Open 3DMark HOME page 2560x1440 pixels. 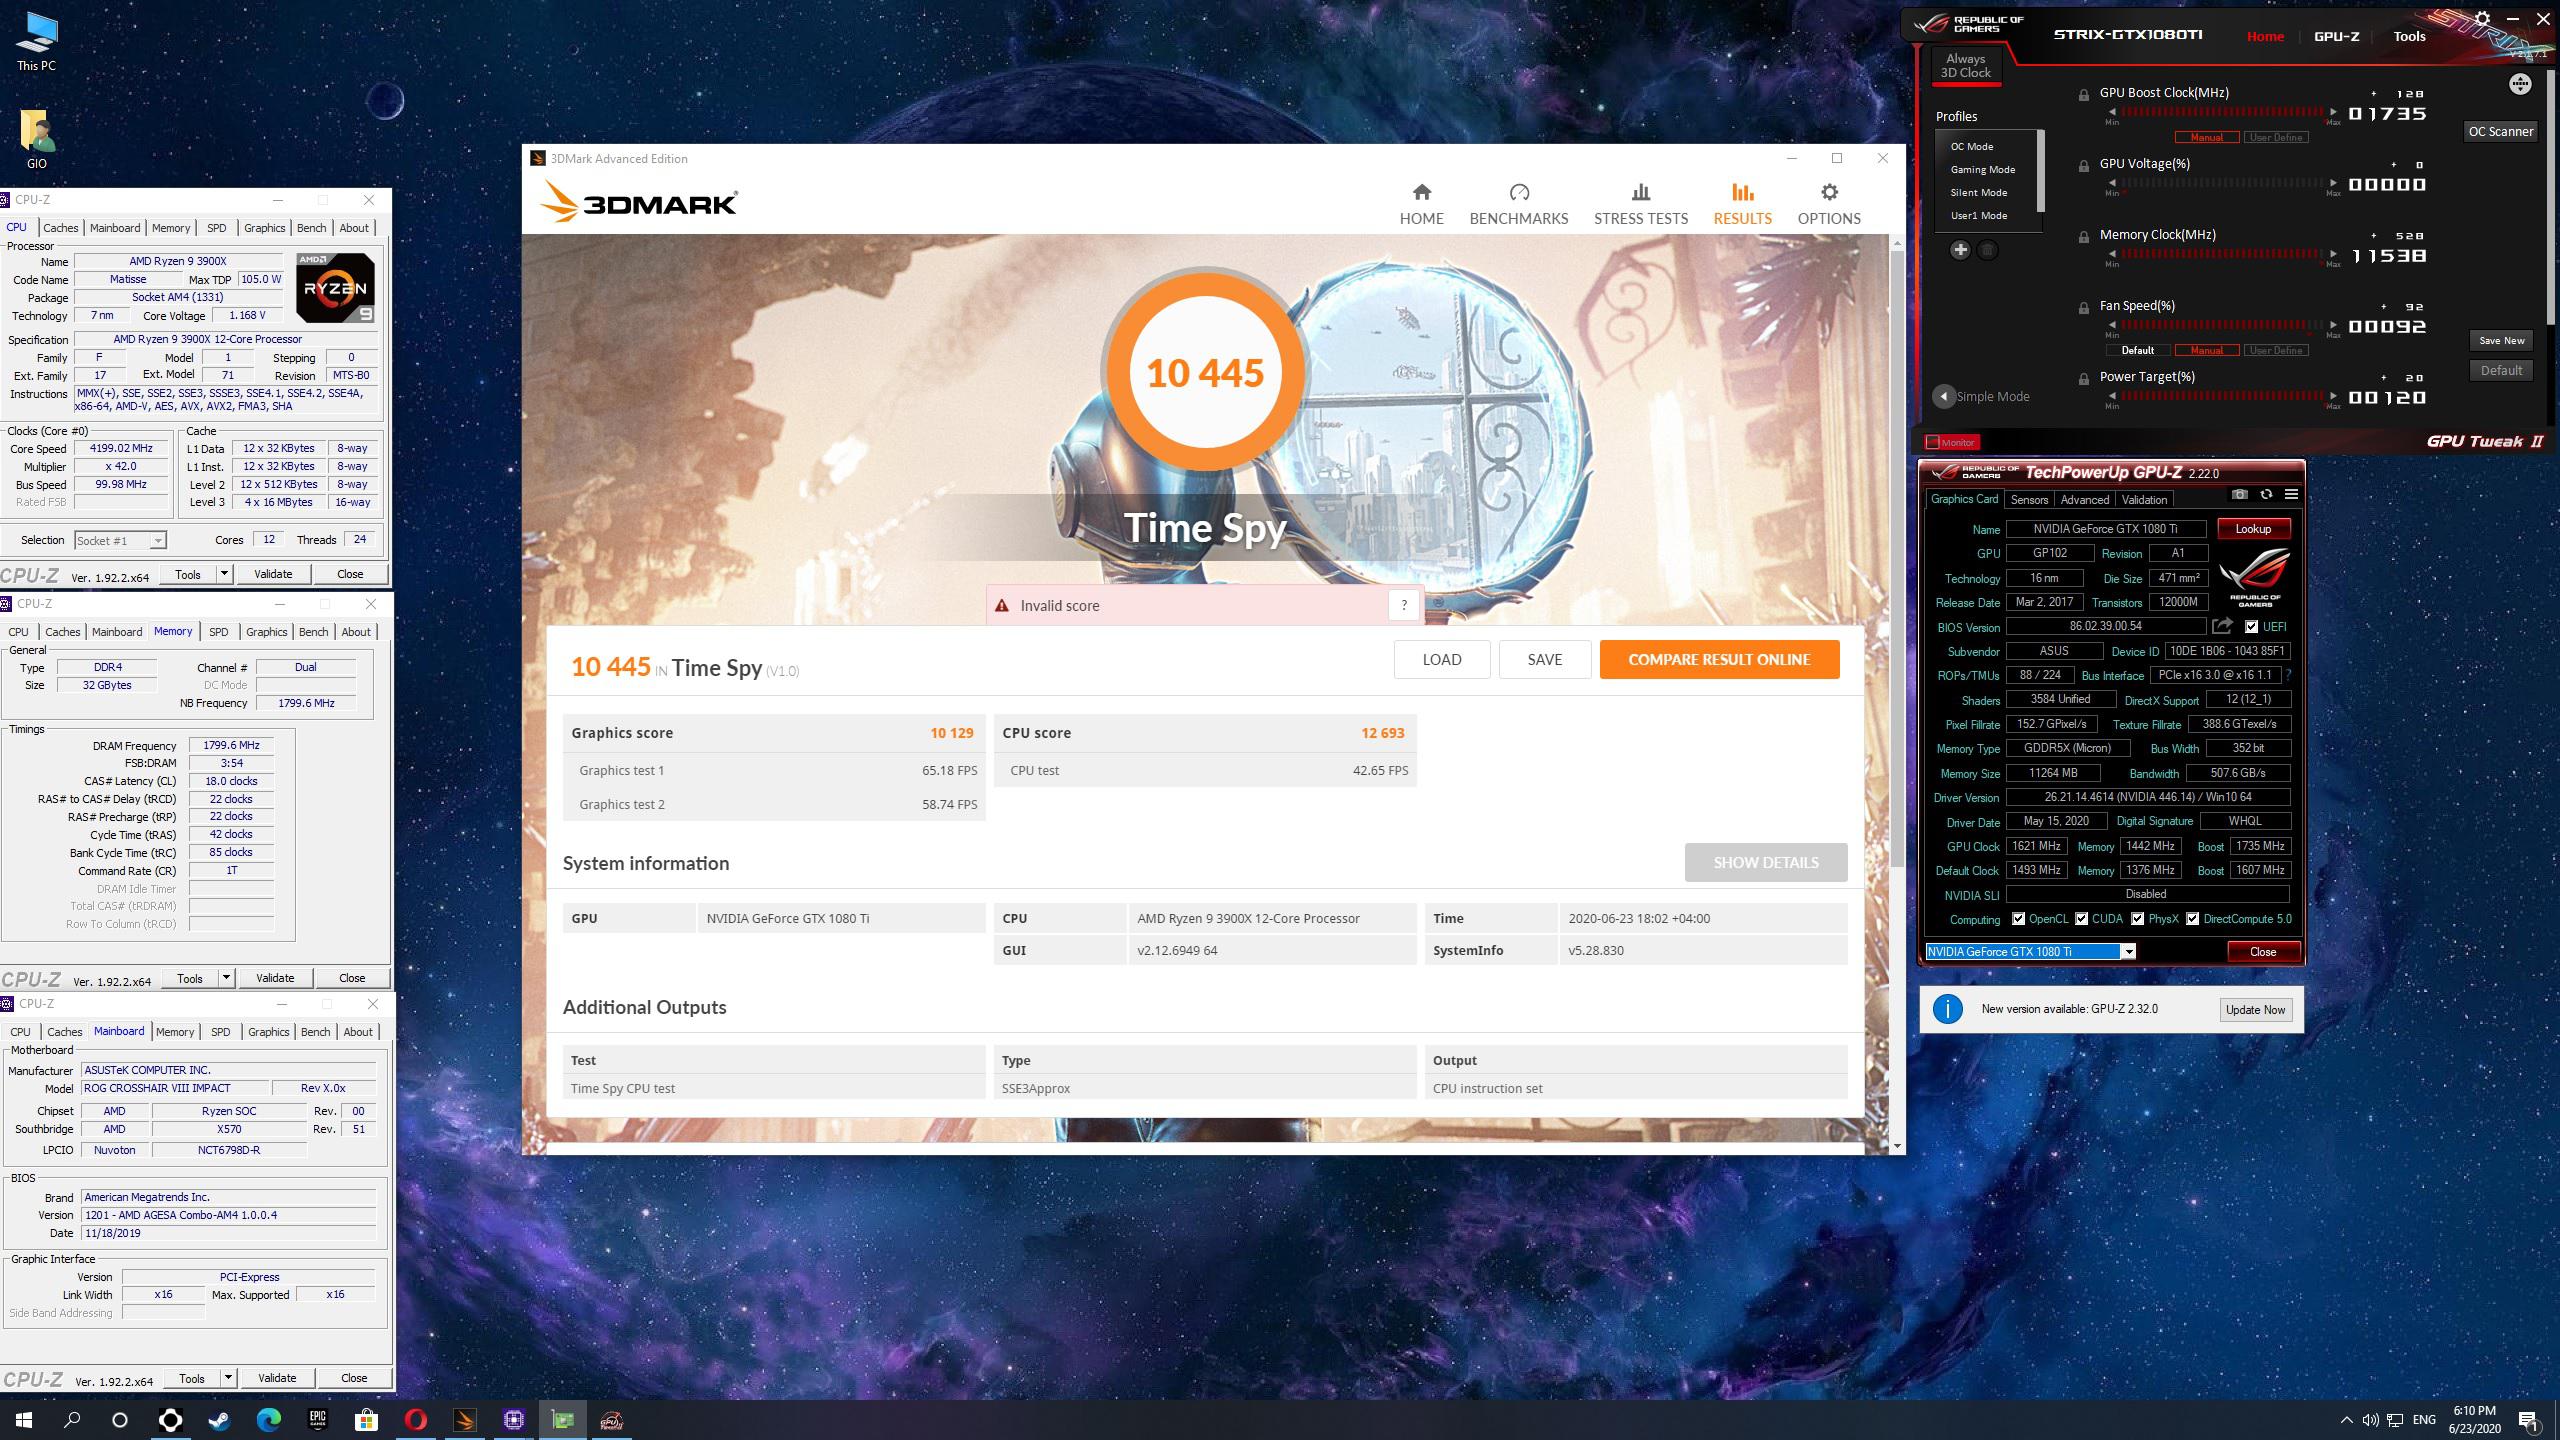(1421, 204)
